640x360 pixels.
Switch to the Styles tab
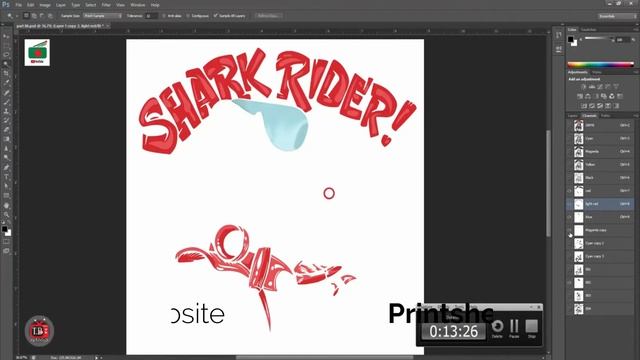597,72
